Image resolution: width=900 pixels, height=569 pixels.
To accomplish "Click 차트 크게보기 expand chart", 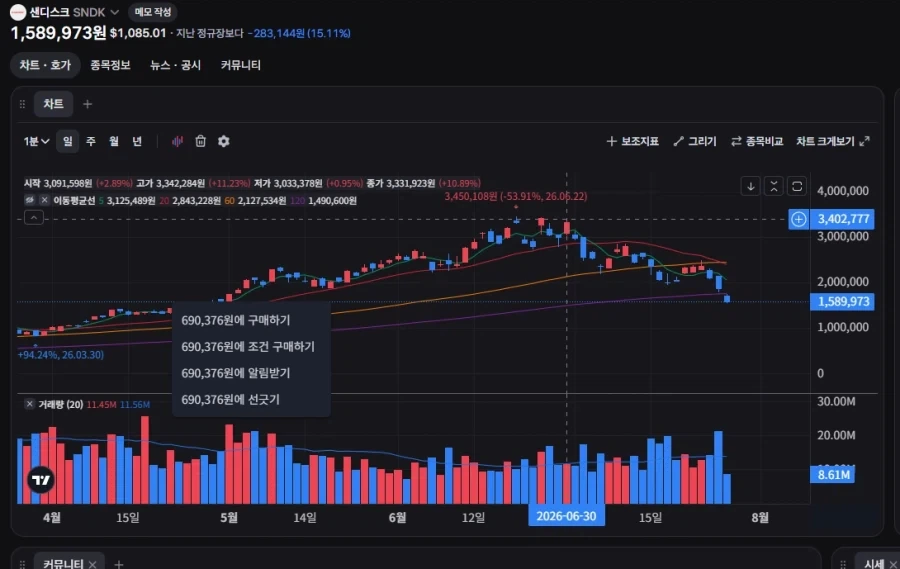I will tap(833, 141).
